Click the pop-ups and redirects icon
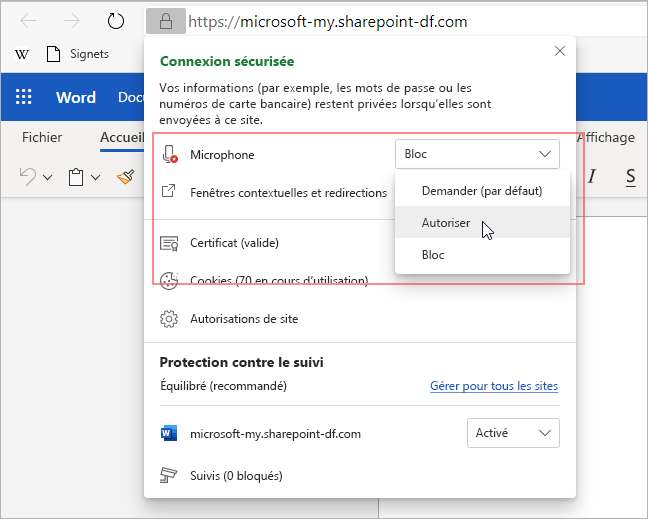The width and height of the screenshot is (648, 519). [x=168, y=191]
